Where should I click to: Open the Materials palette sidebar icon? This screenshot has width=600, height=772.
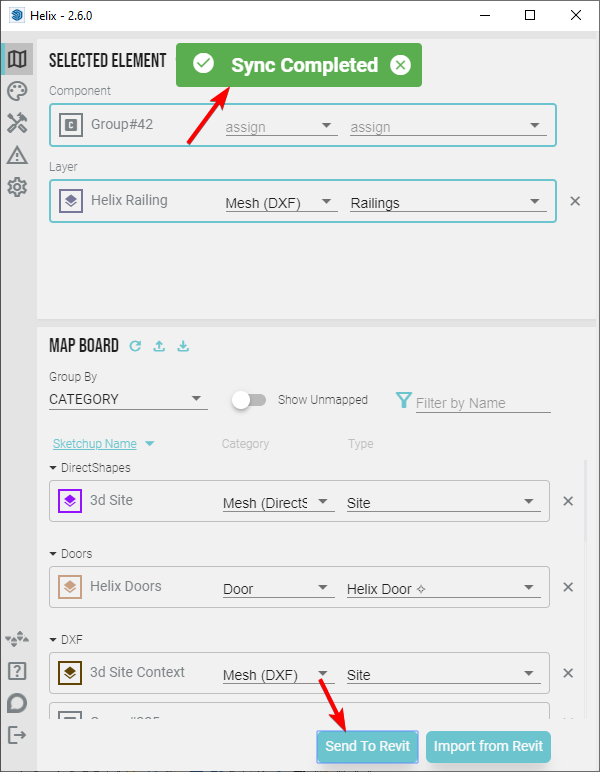pos(17,91)
